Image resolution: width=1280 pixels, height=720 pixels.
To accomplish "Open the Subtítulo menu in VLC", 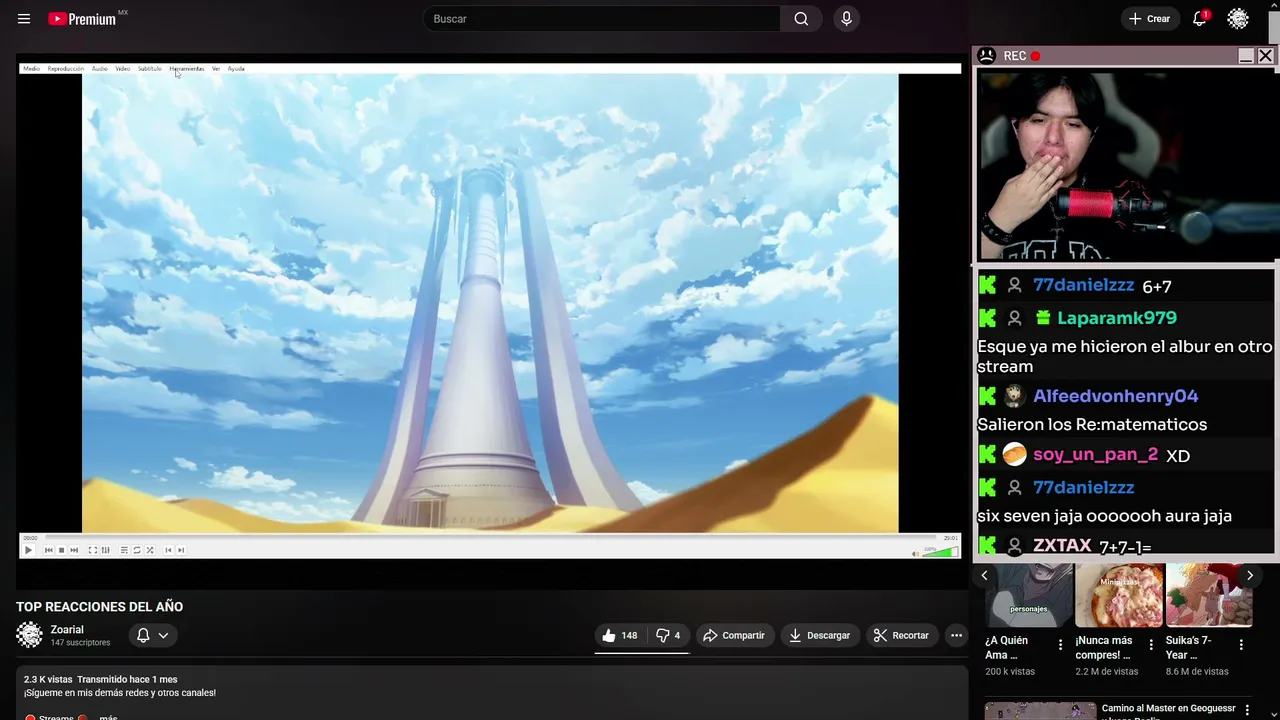I will [x=149, y=69].
